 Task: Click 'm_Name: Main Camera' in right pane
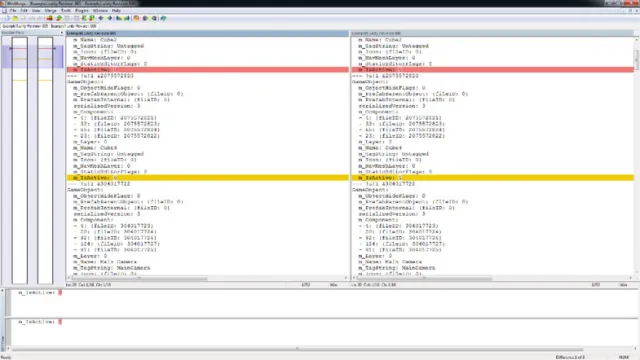(390, 262)
